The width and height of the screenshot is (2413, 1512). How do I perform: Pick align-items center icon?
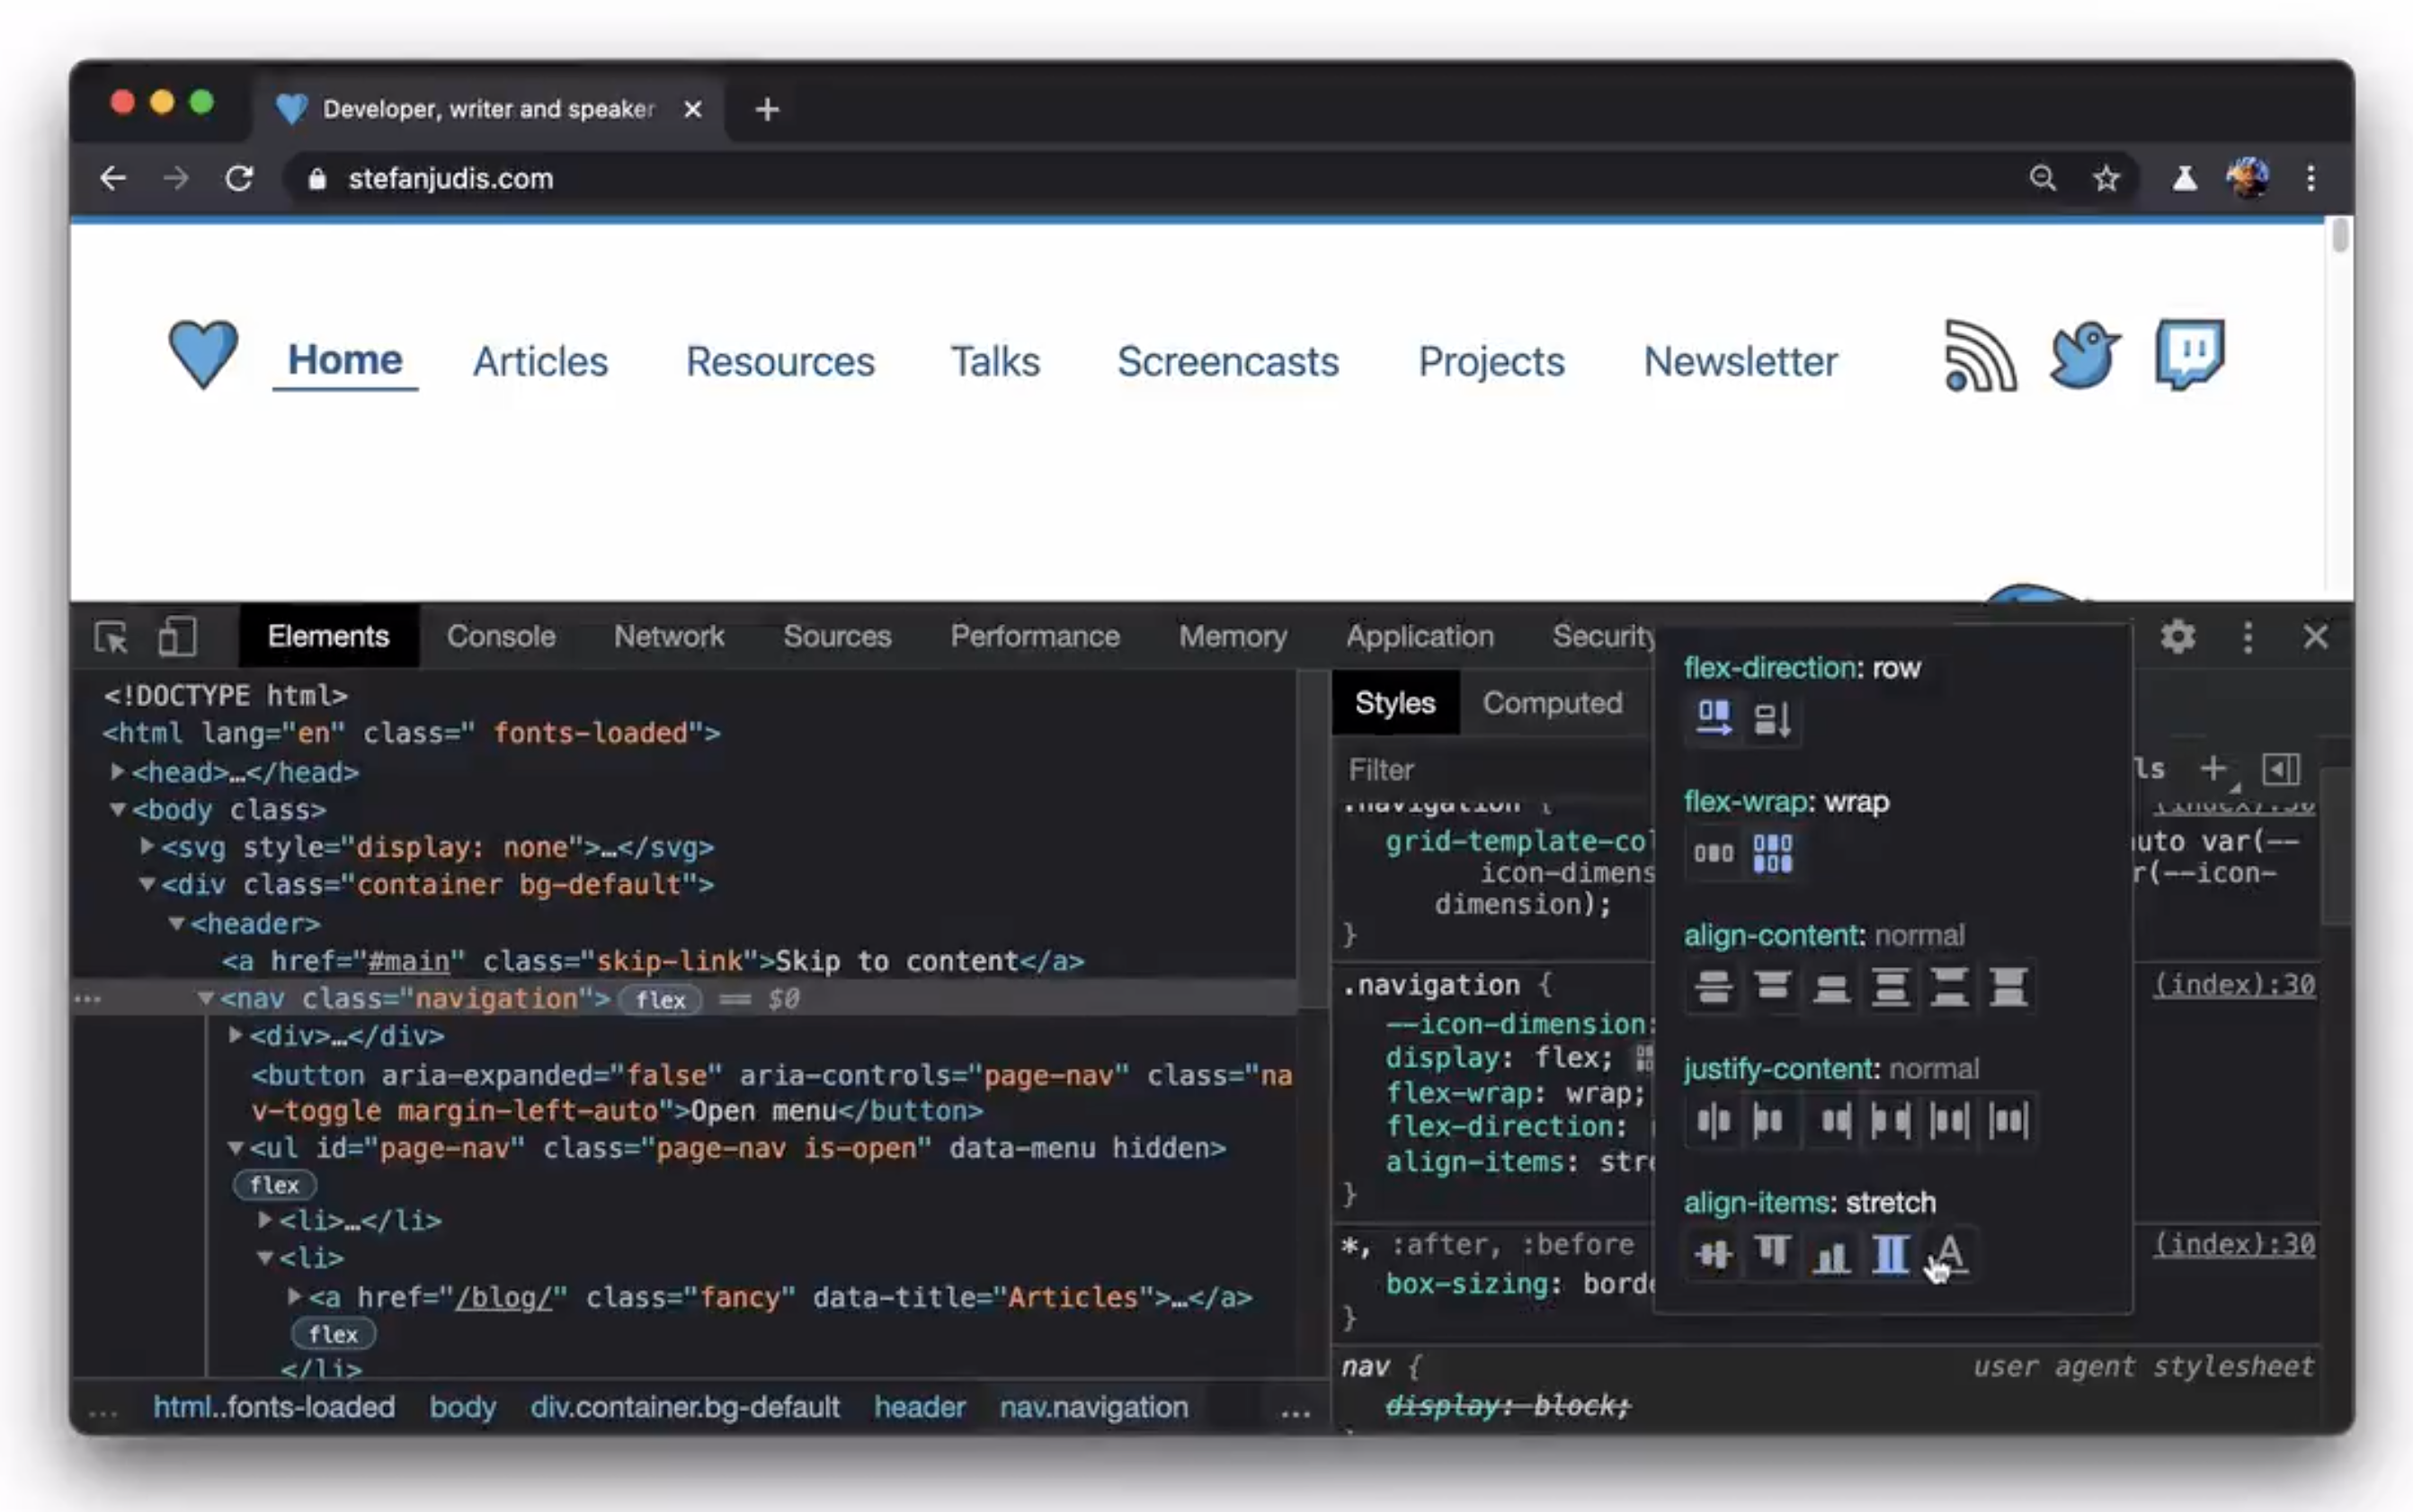(x=1713, y=1253)
